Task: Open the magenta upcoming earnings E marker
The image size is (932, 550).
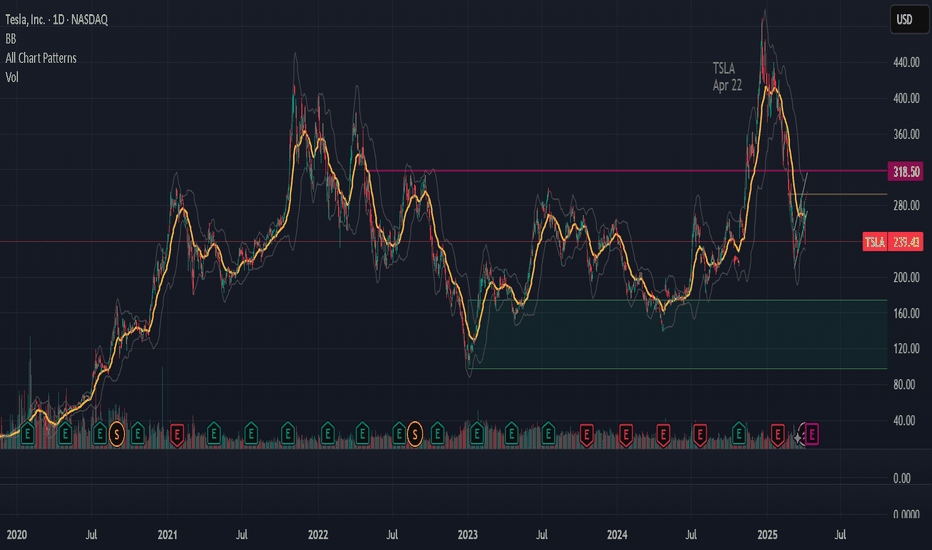Action: click(812, 435)
